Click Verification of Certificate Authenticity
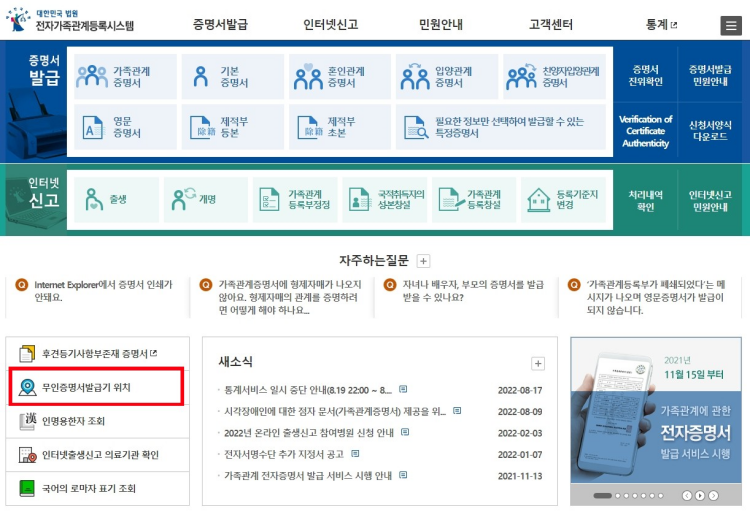 (645, 131)
